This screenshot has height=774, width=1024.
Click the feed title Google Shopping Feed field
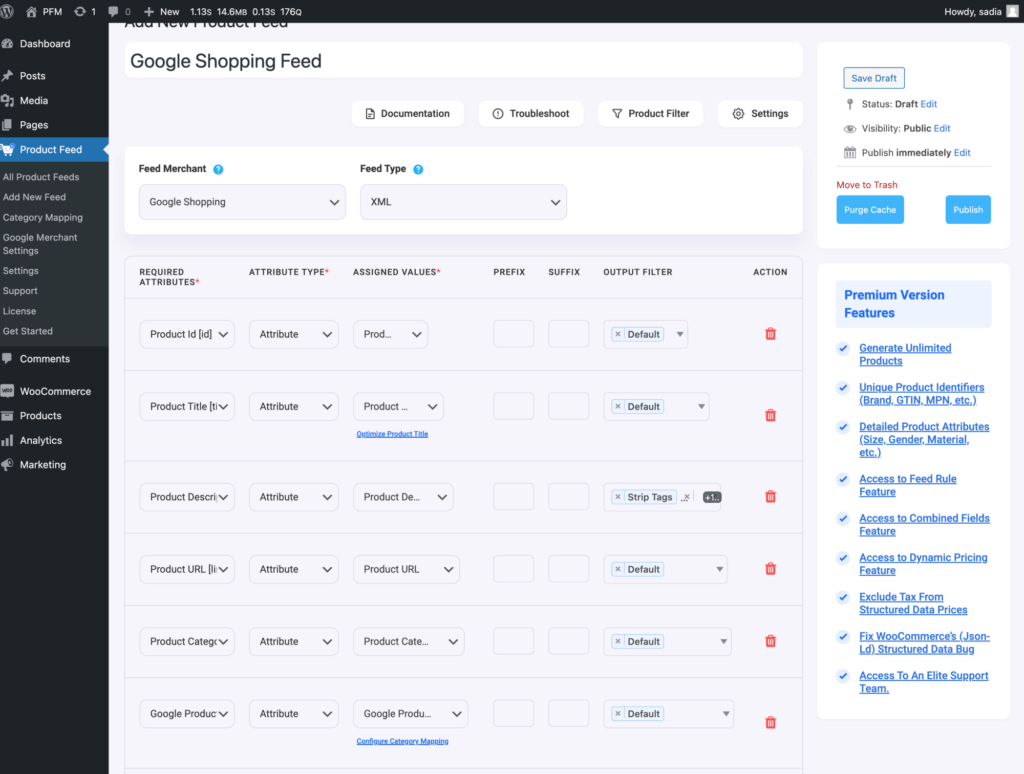tap(464, 61)
